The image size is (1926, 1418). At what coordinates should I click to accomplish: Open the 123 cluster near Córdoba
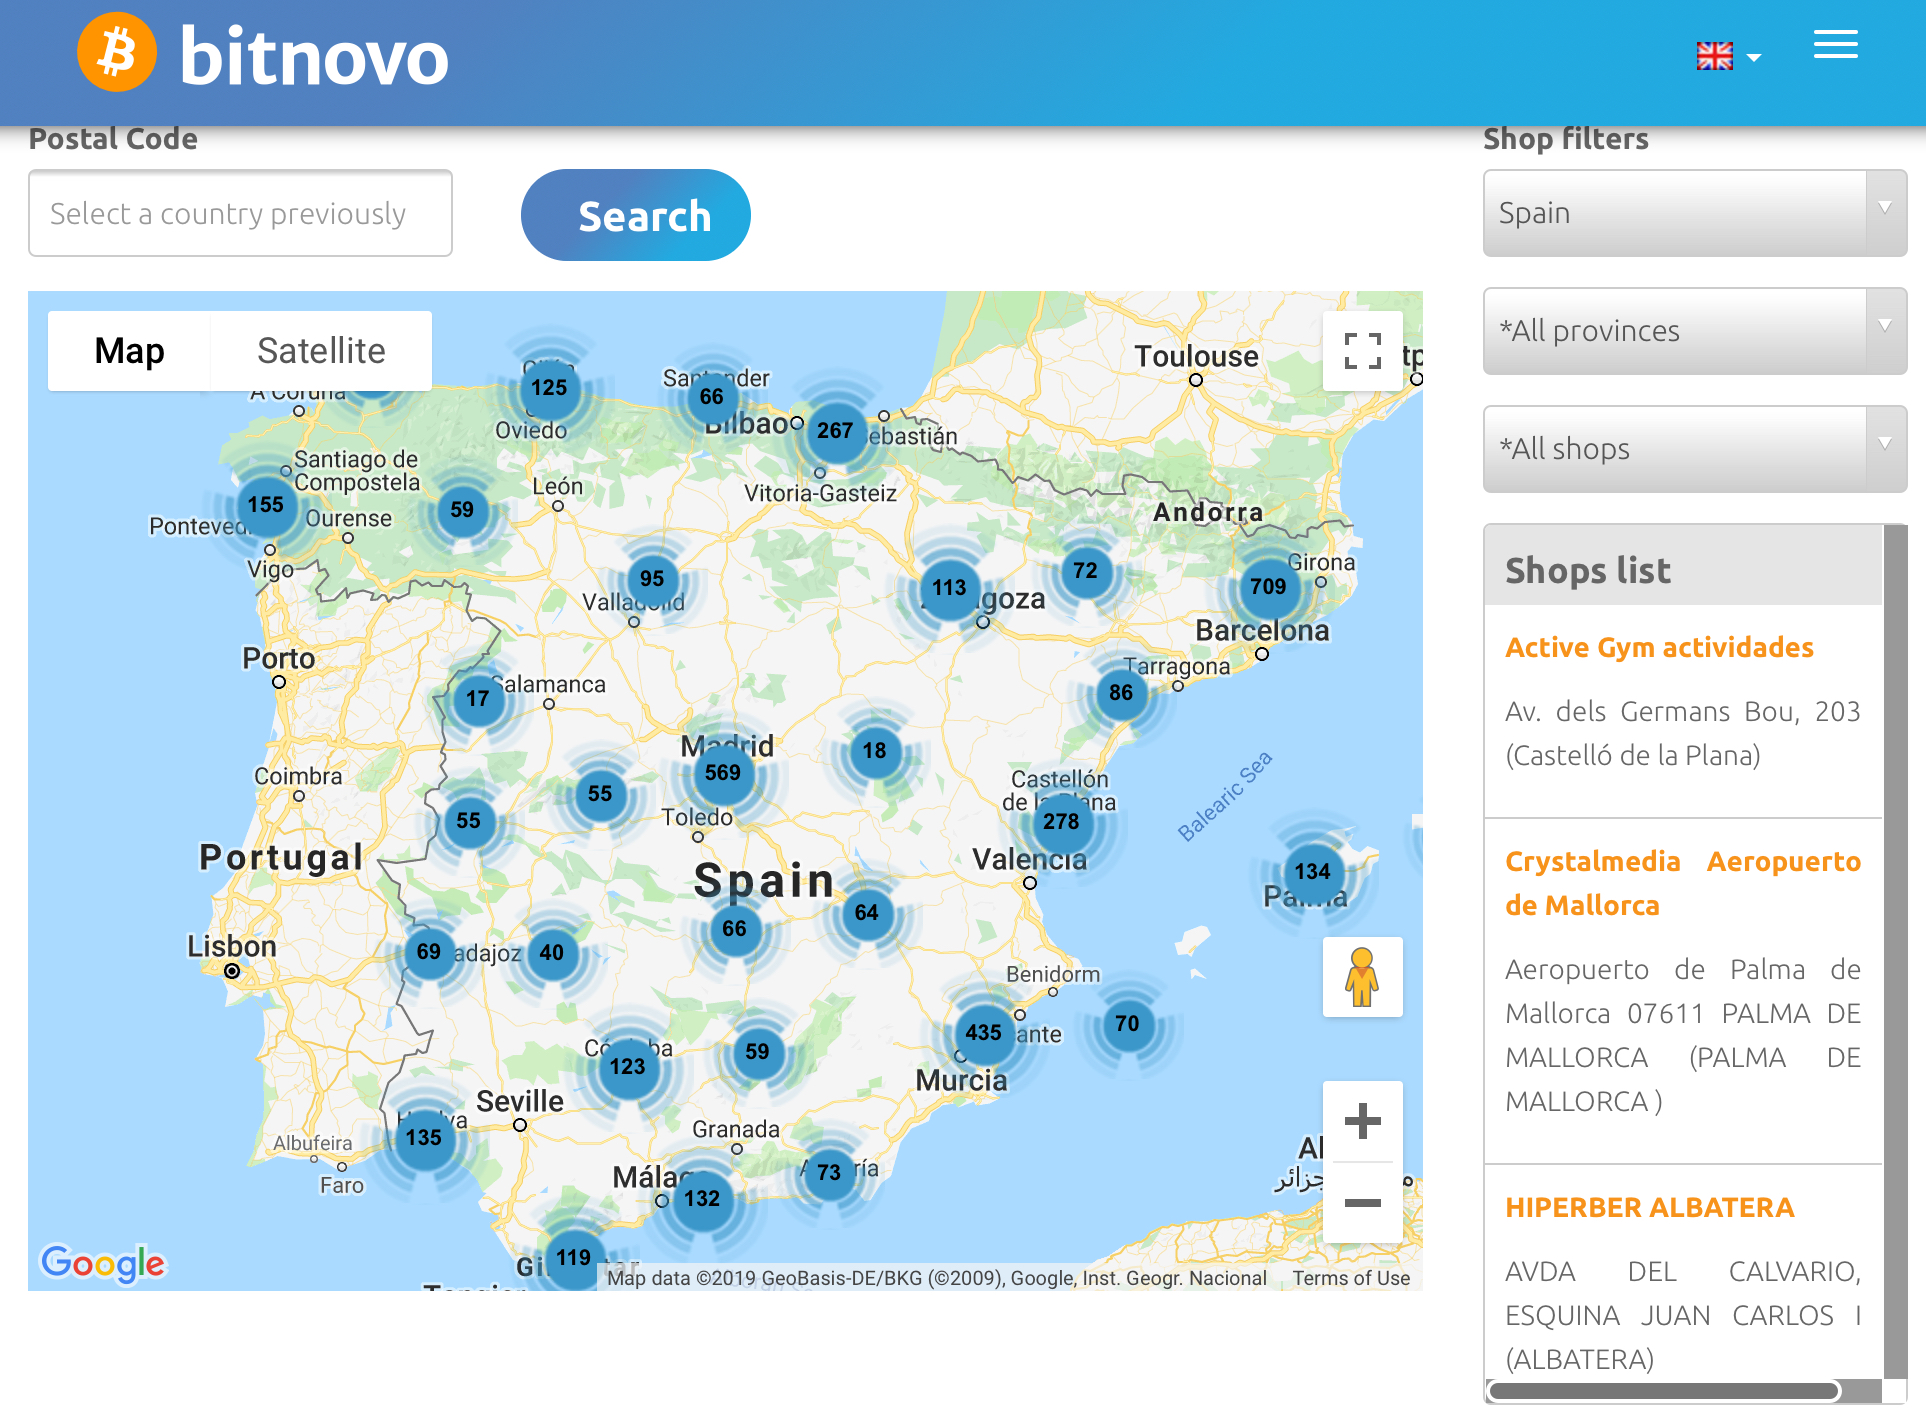click(x=628, y=1066)
